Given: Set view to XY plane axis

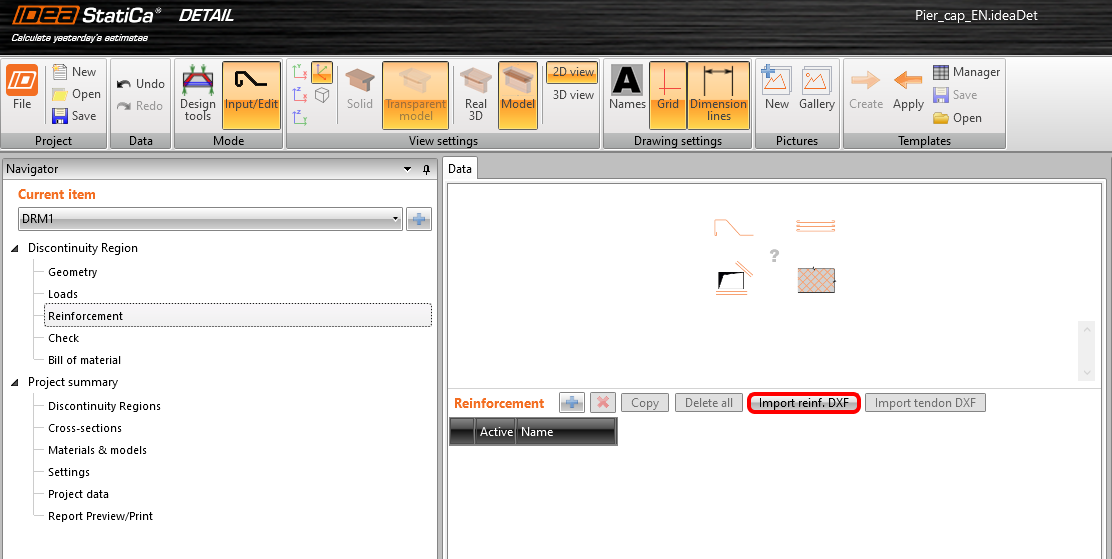Looking at the screenshot, I should point(300,71).
